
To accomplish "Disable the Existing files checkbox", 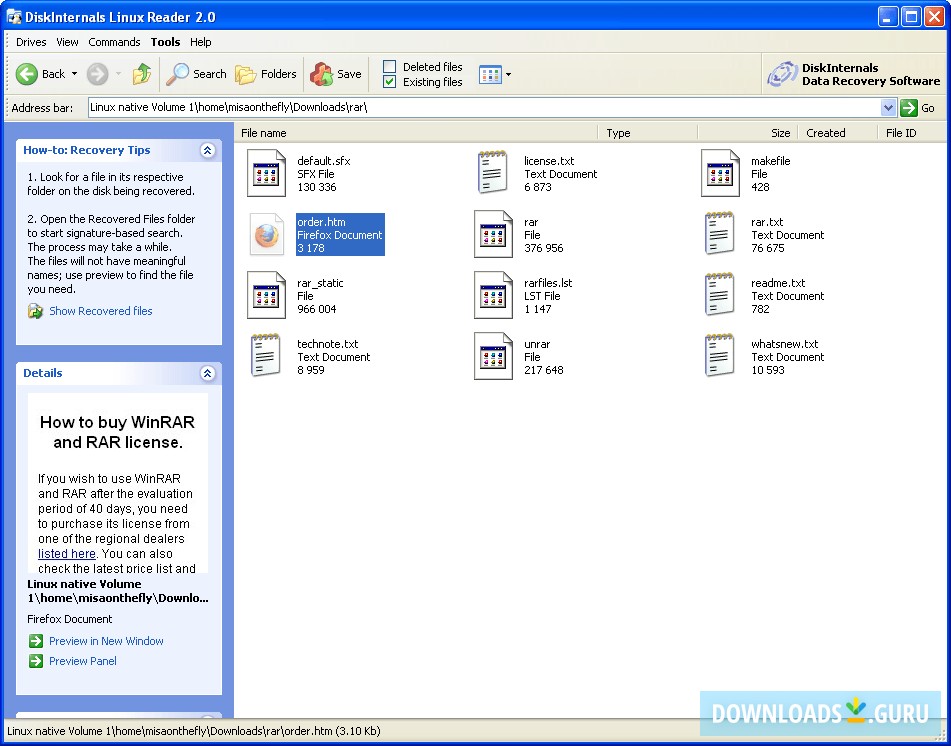I will [391, 82].
